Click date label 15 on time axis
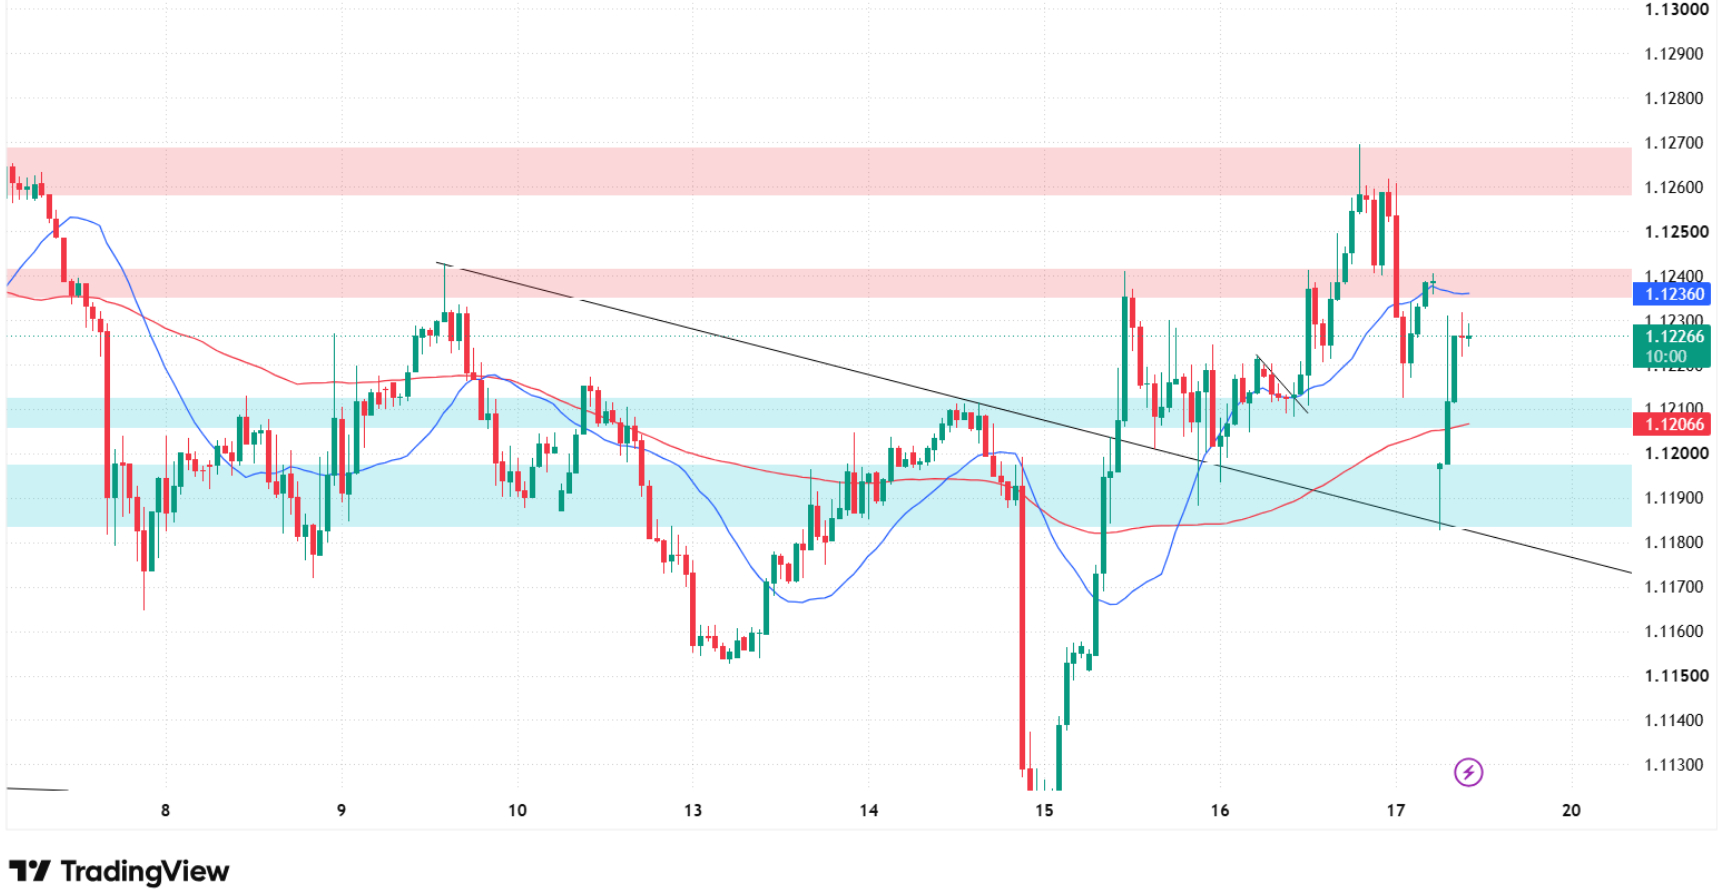The width and height of the screenshot is (1722, 892). pos(1044,810)
